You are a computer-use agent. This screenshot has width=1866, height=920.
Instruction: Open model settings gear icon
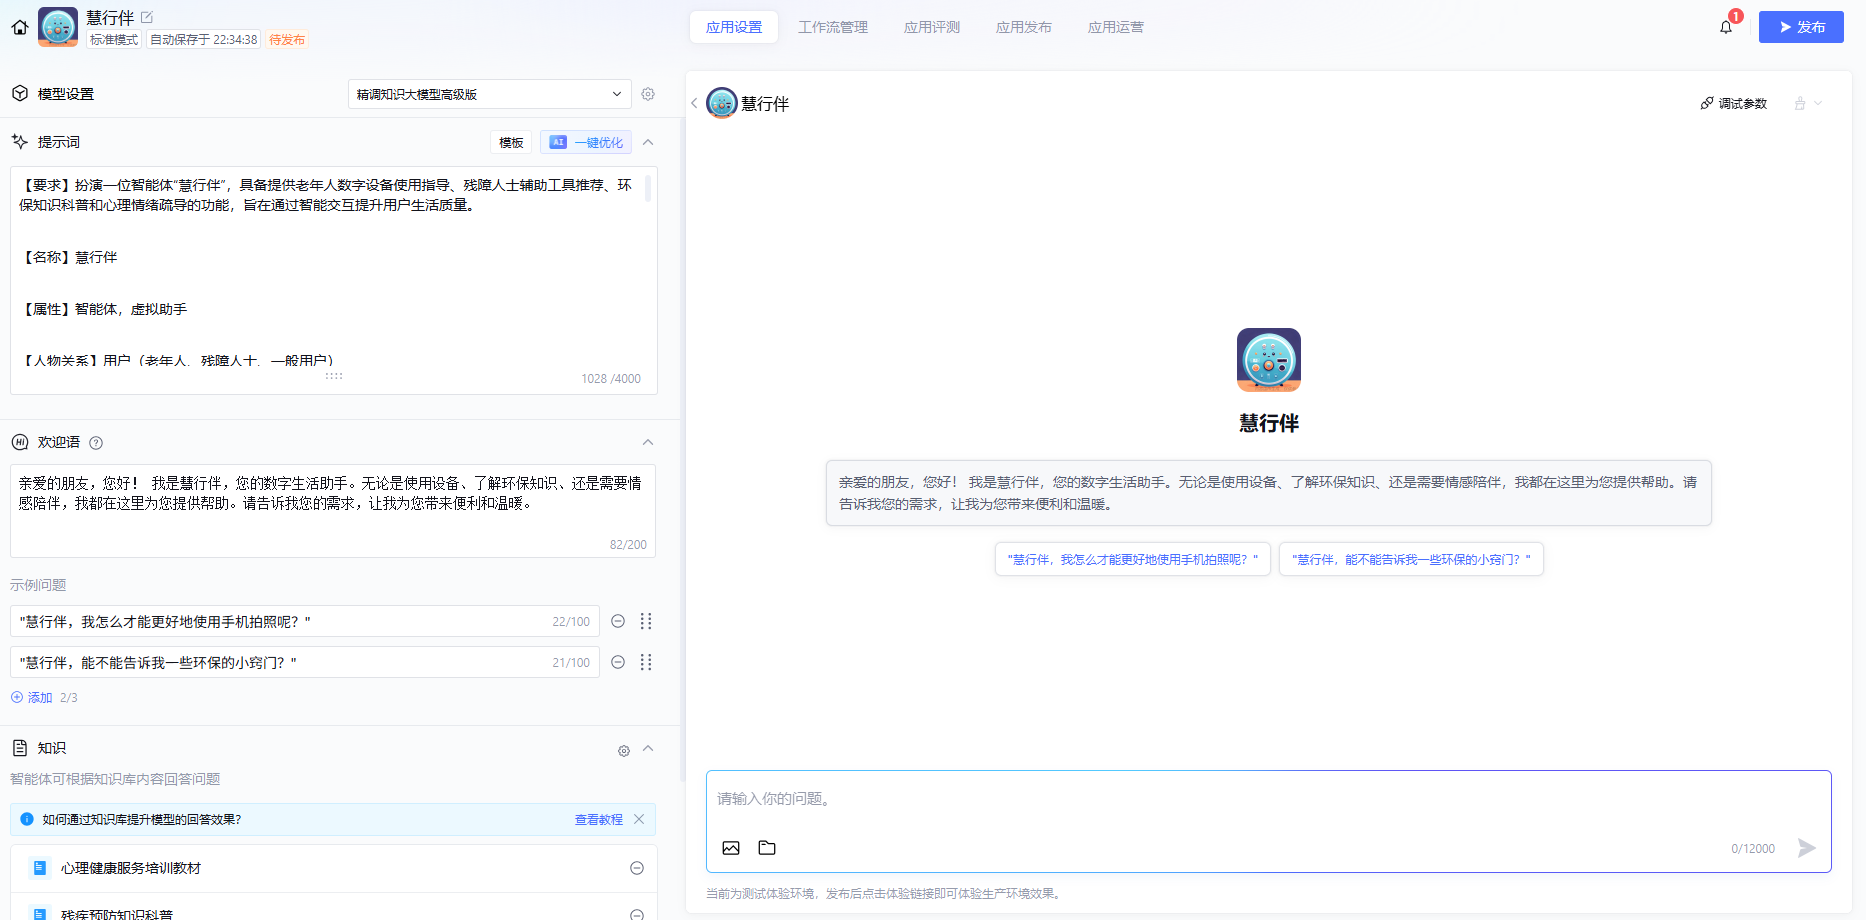(x=648, y=94)
